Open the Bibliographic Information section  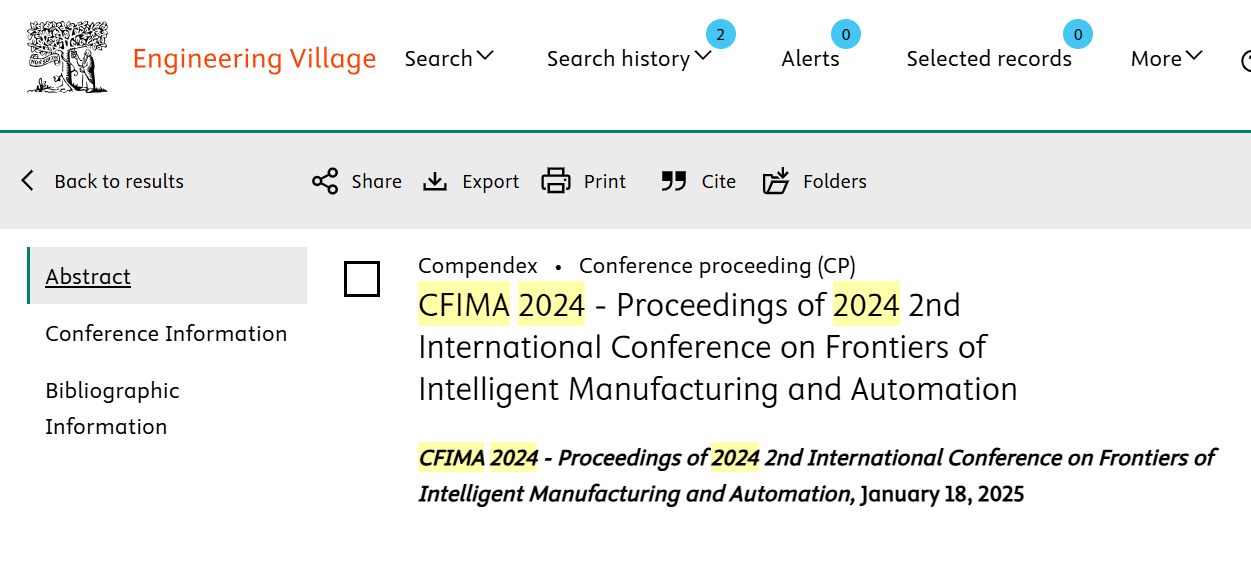coord(112,408)
